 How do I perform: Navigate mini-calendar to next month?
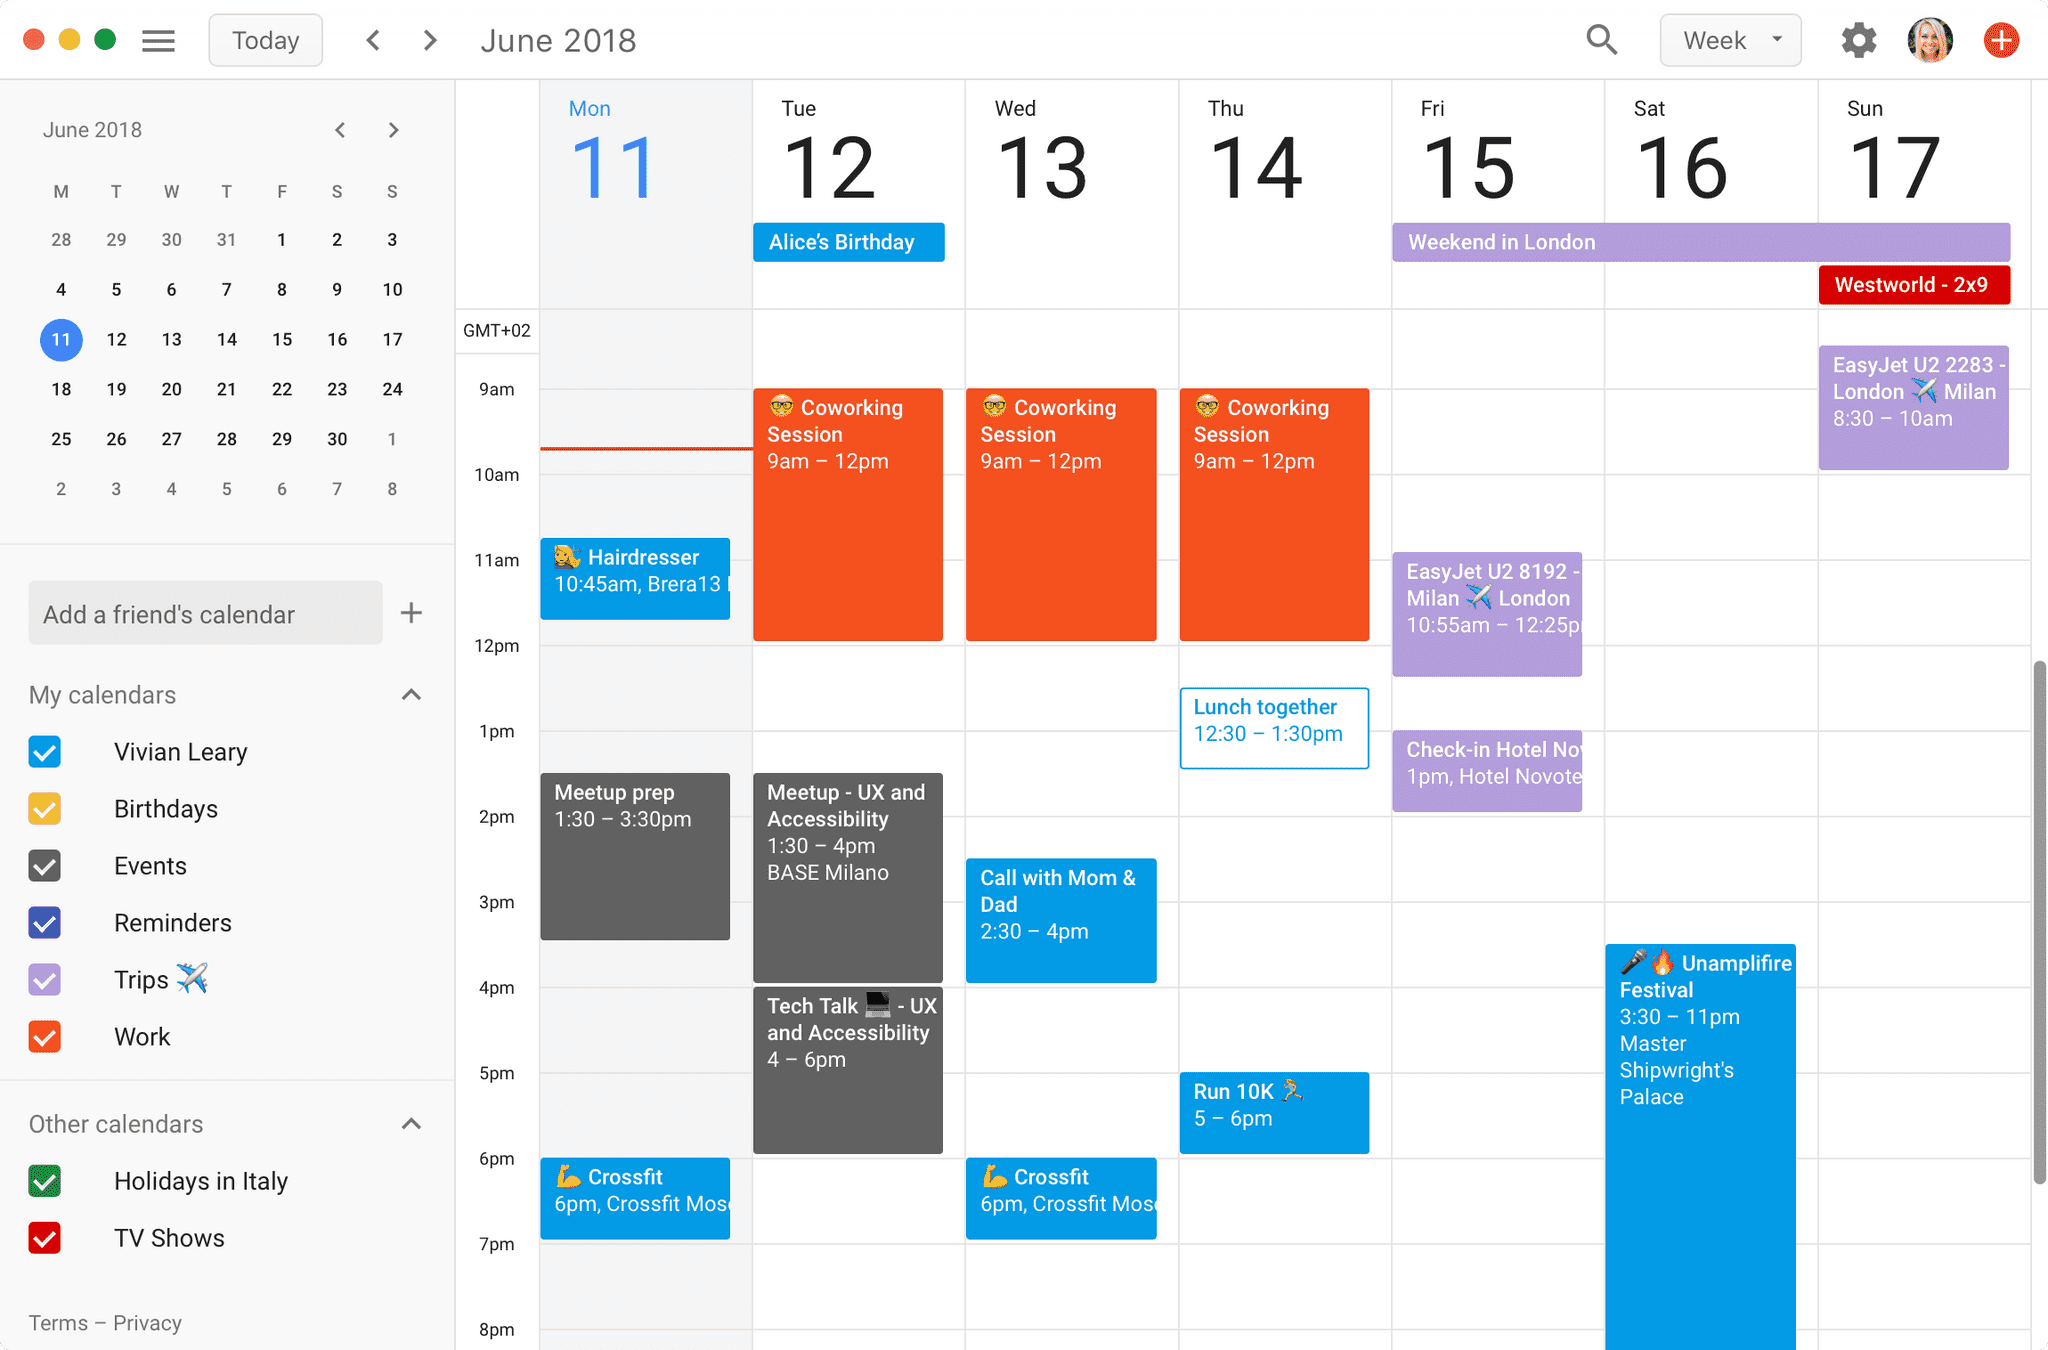pos(393,130)
